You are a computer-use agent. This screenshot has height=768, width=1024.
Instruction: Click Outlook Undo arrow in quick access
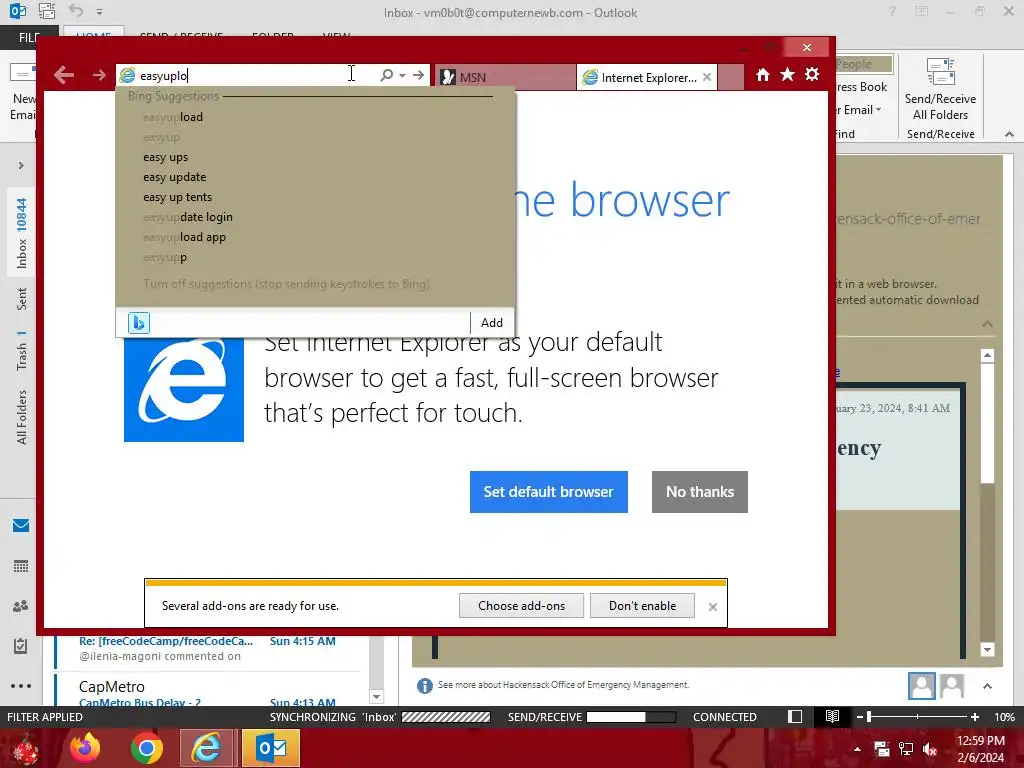coord(76,10)
